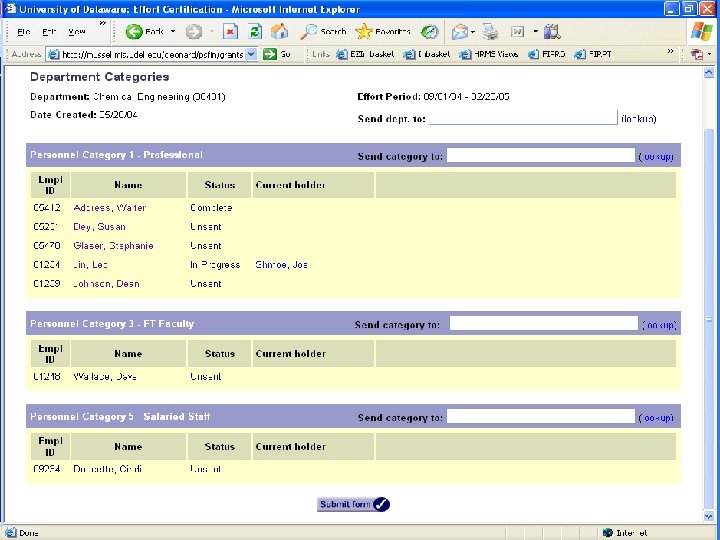Viewport: 720px width, 540px height.
Task: Click the Refresh page icon
Action: click(255, 31)
